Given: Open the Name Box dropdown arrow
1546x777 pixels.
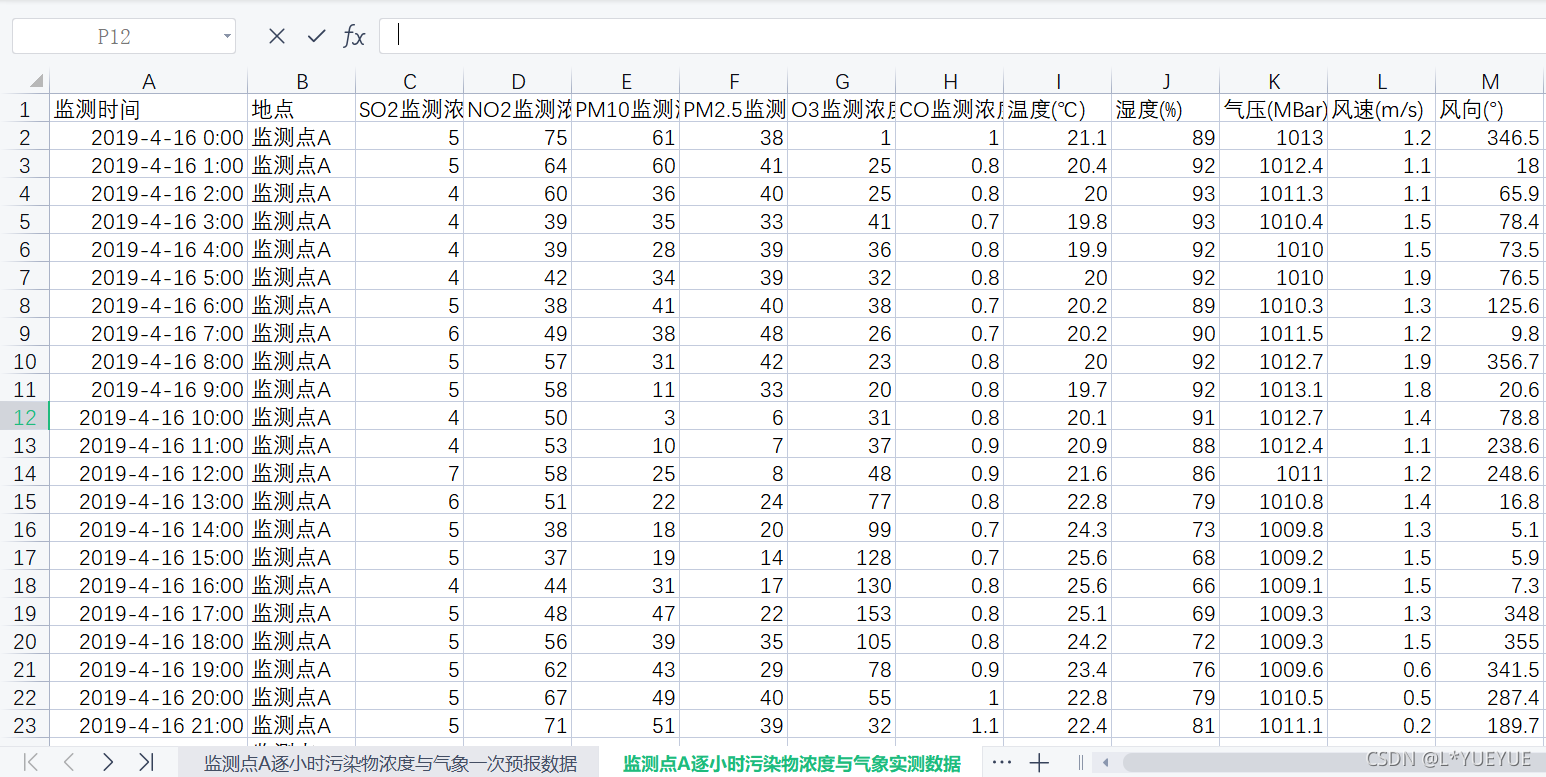Looking at the screenshot, I should (227, 37).
